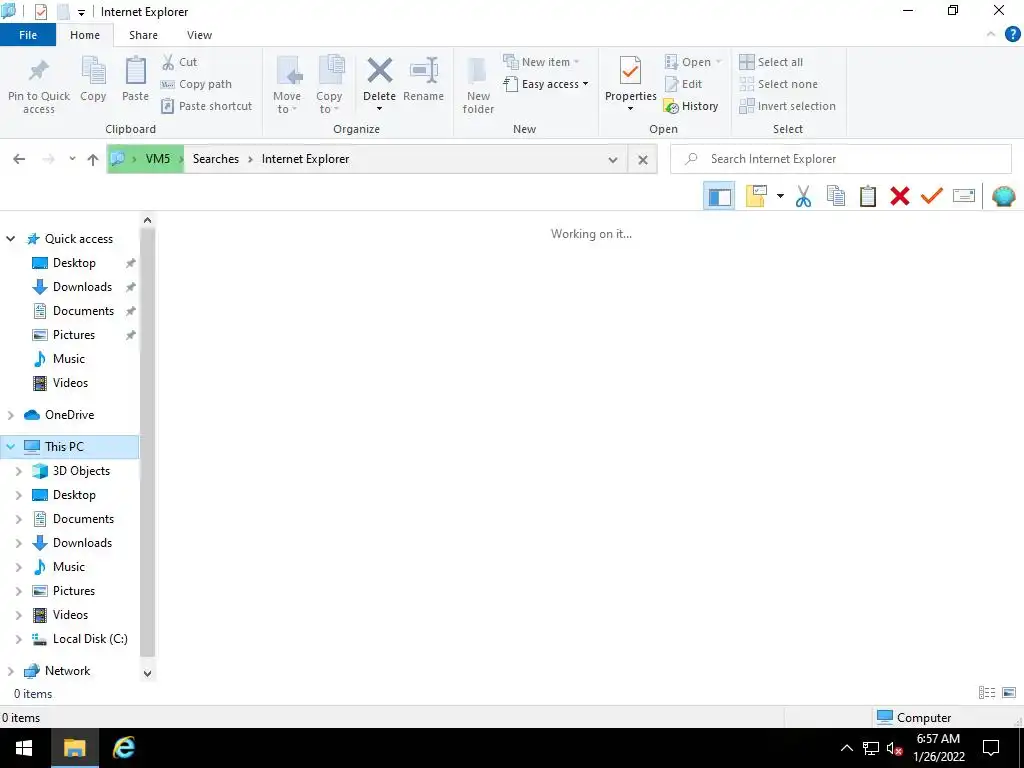Open the New item dropdown
This screenshot has height=768, width=1024.
[541, 62]
